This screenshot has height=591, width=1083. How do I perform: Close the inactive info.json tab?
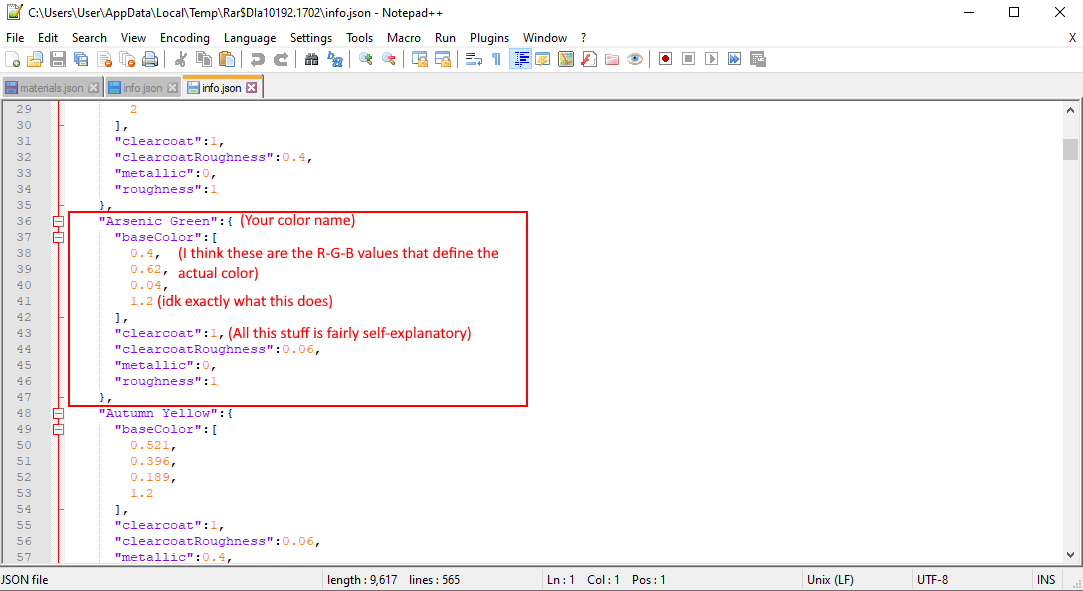[173, 88]
